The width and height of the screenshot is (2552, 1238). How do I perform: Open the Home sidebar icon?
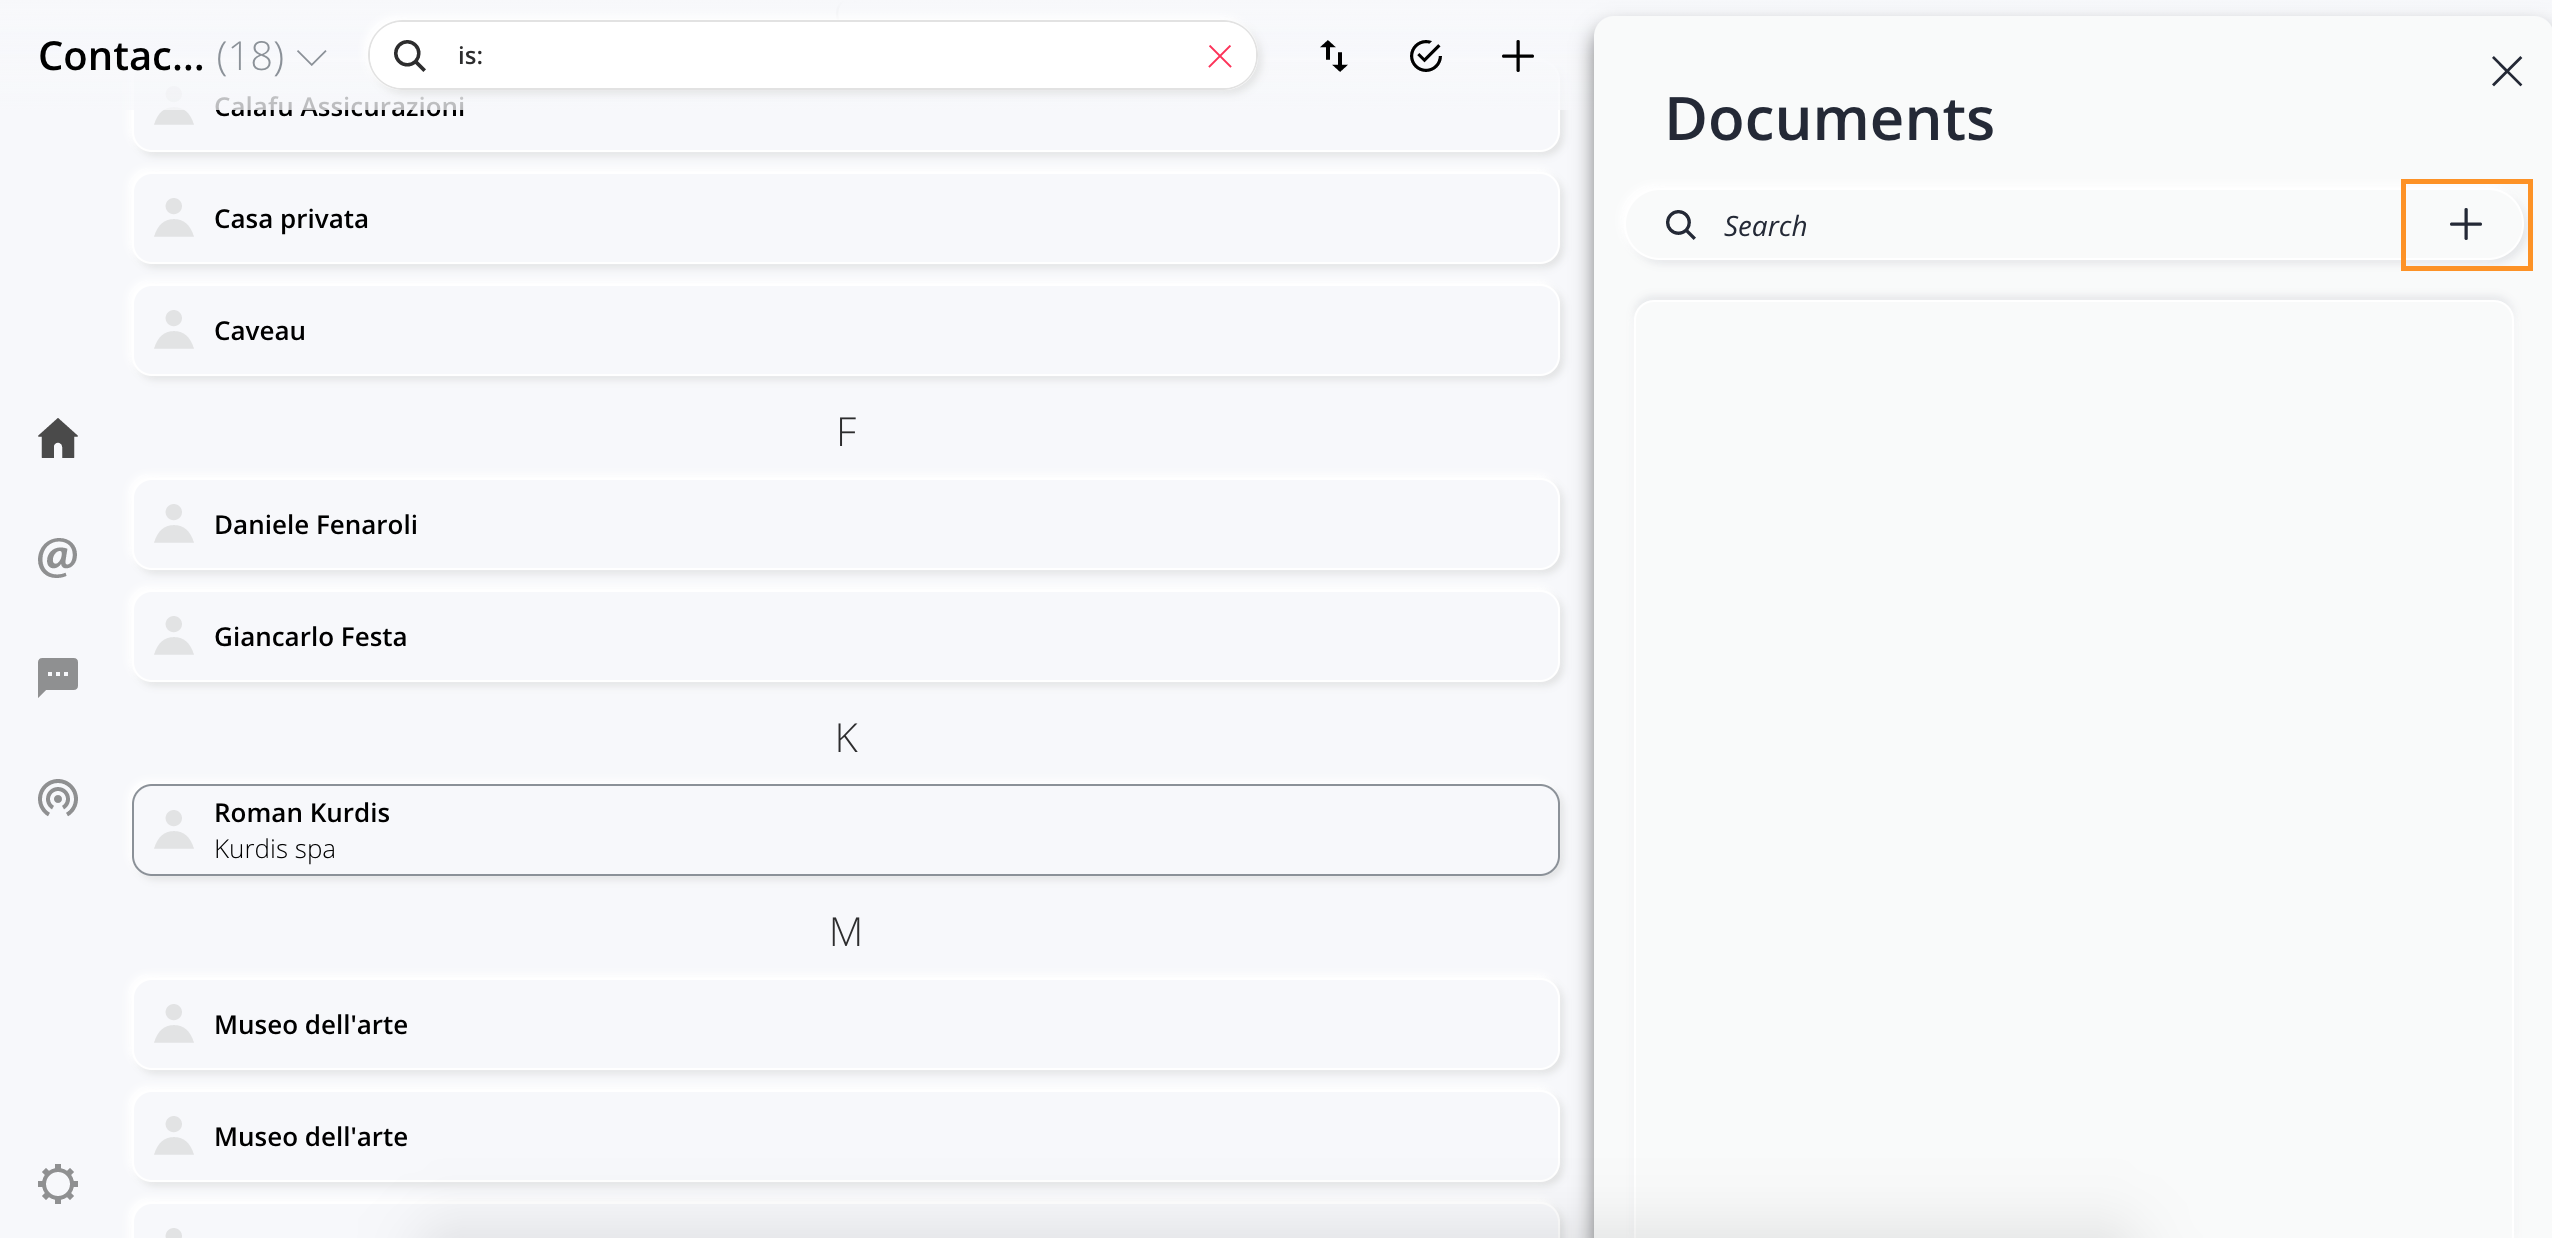[x=58, y=438]
